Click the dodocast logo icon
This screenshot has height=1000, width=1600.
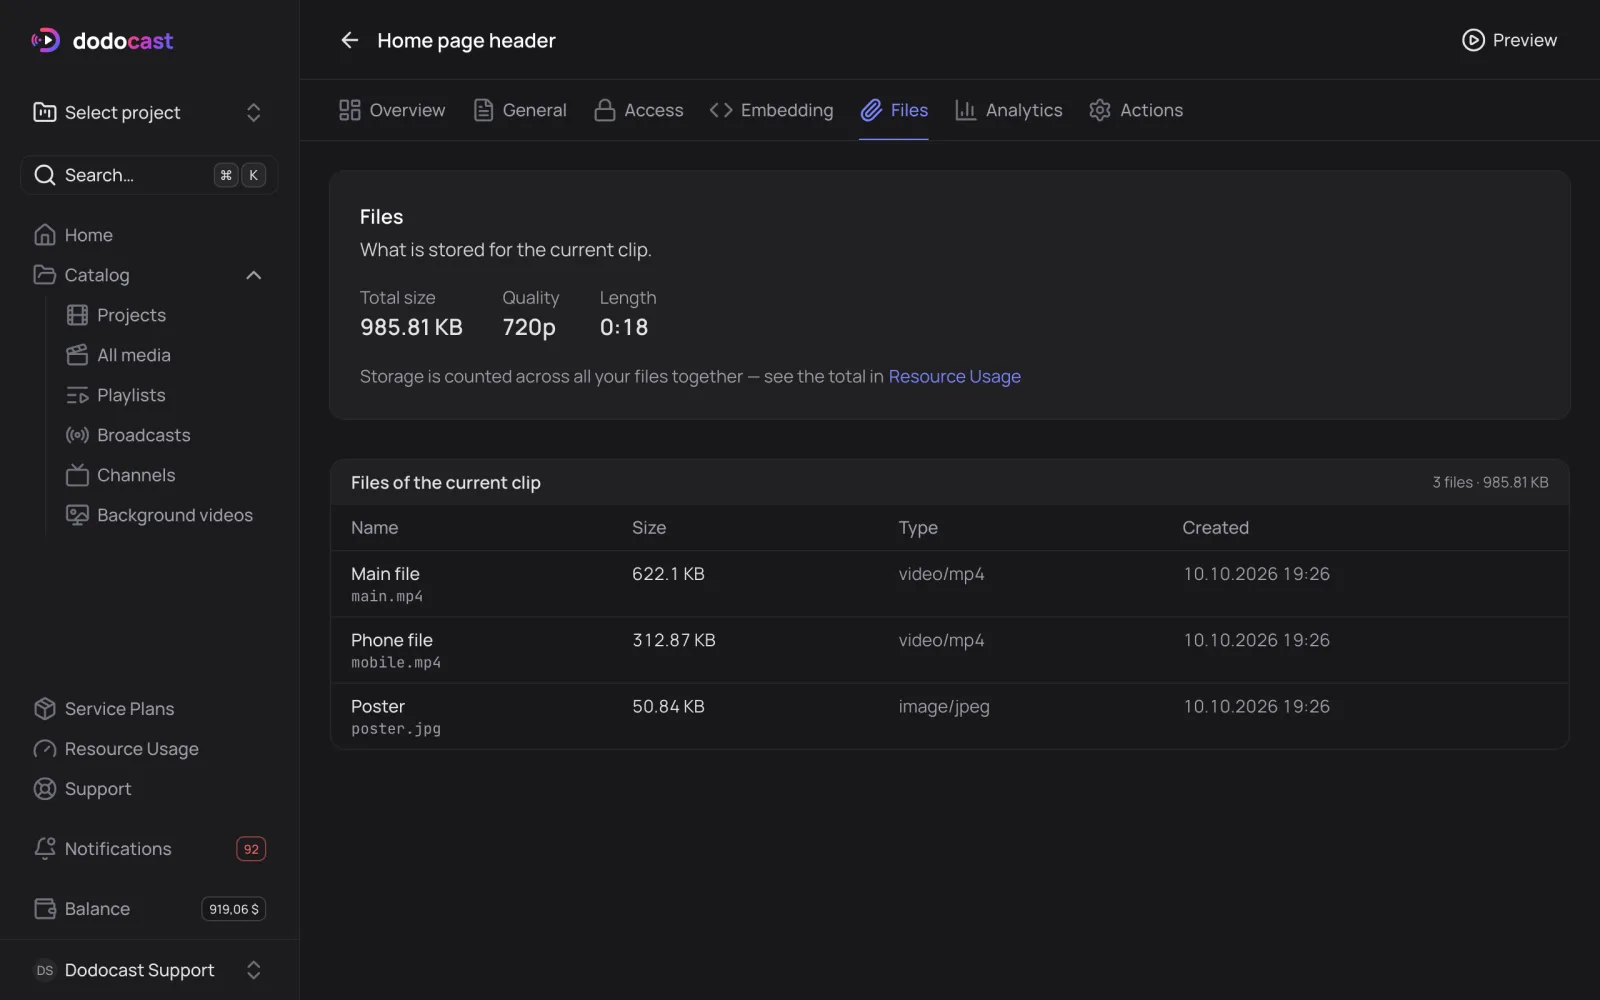tap(46, 40)
